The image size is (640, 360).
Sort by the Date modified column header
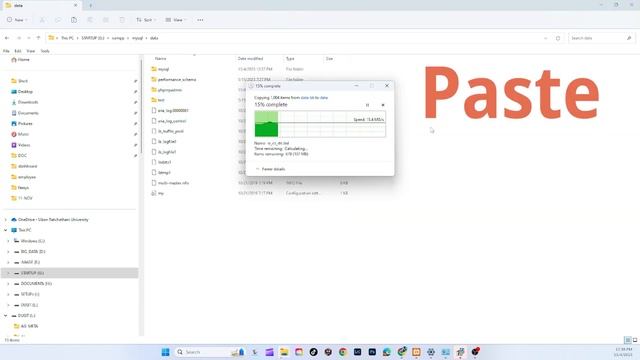(x=250, y=59)
